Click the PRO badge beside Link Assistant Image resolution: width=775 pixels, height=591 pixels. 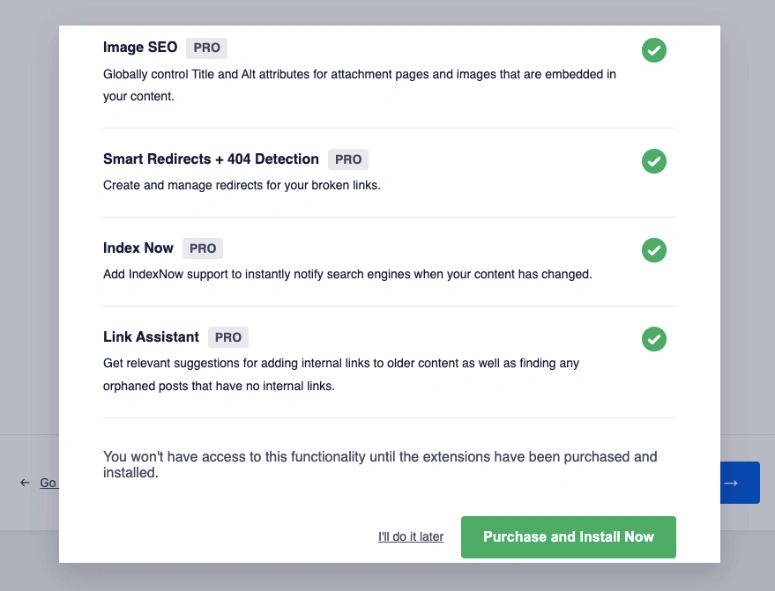pyautogui.click(x=229, y=337)
